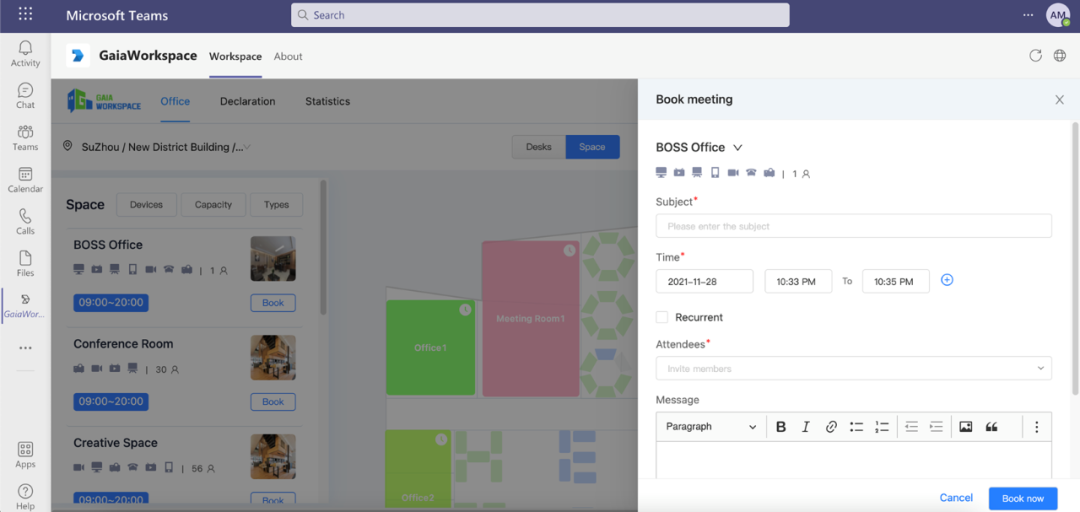1080x512 pixels.
Task: Expand the SuZhou location selector
Action: point(165,147)
